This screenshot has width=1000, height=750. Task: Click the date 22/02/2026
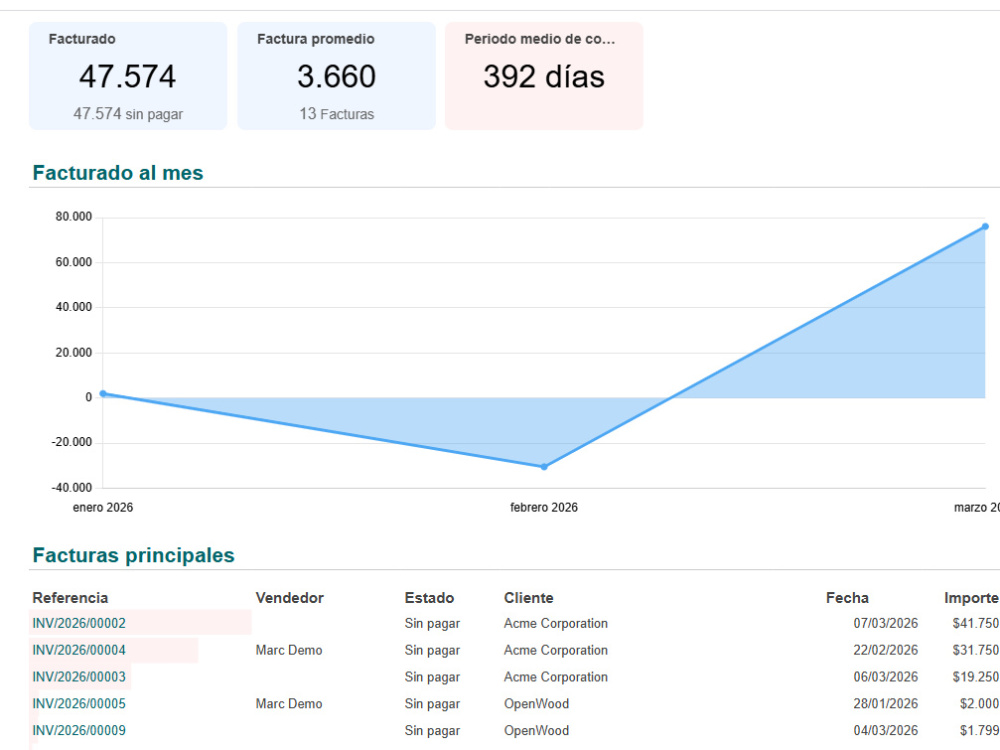(x=886, y=650)
